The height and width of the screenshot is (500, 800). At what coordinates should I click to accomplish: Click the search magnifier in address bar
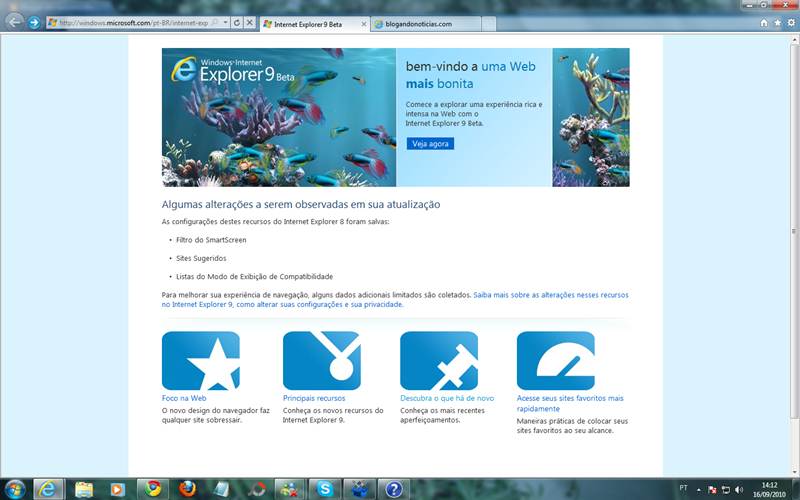[215, 22]
